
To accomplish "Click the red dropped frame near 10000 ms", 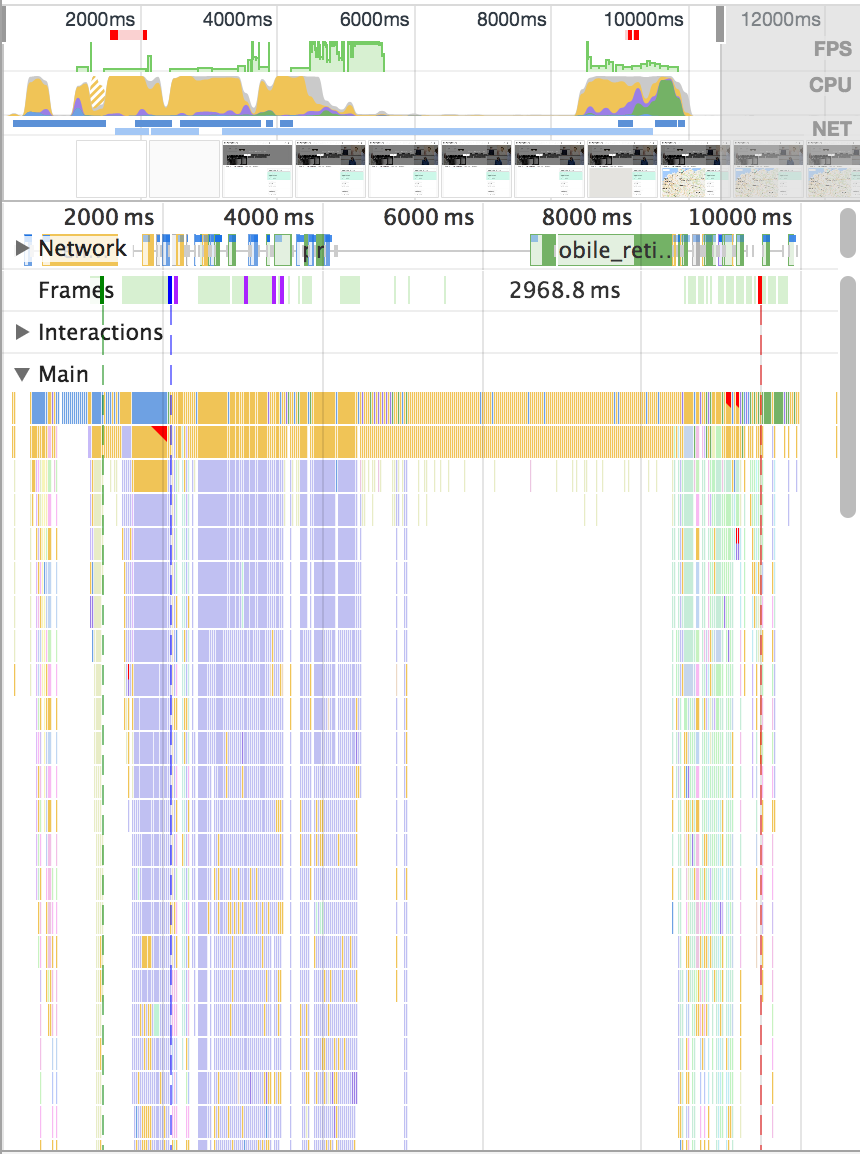I will (x=760, y=290).
